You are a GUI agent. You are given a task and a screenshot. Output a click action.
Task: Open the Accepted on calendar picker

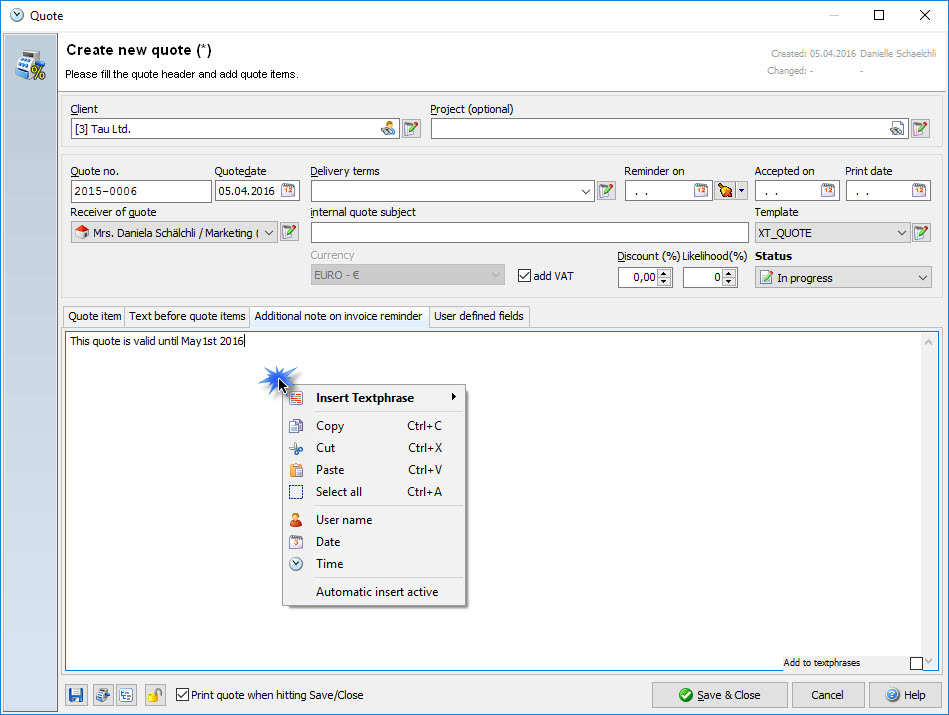pos(828,191)
